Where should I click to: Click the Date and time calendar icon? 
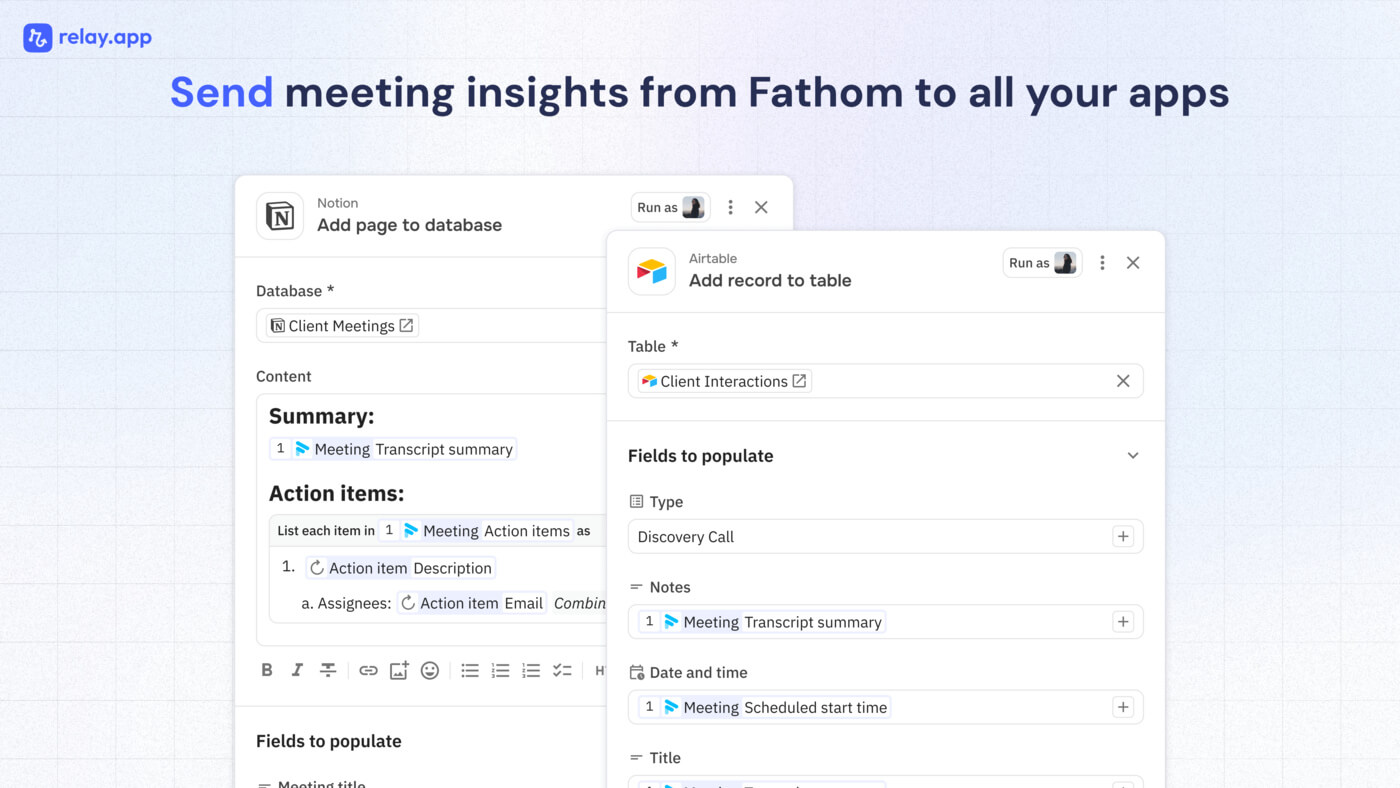[636, 673]
